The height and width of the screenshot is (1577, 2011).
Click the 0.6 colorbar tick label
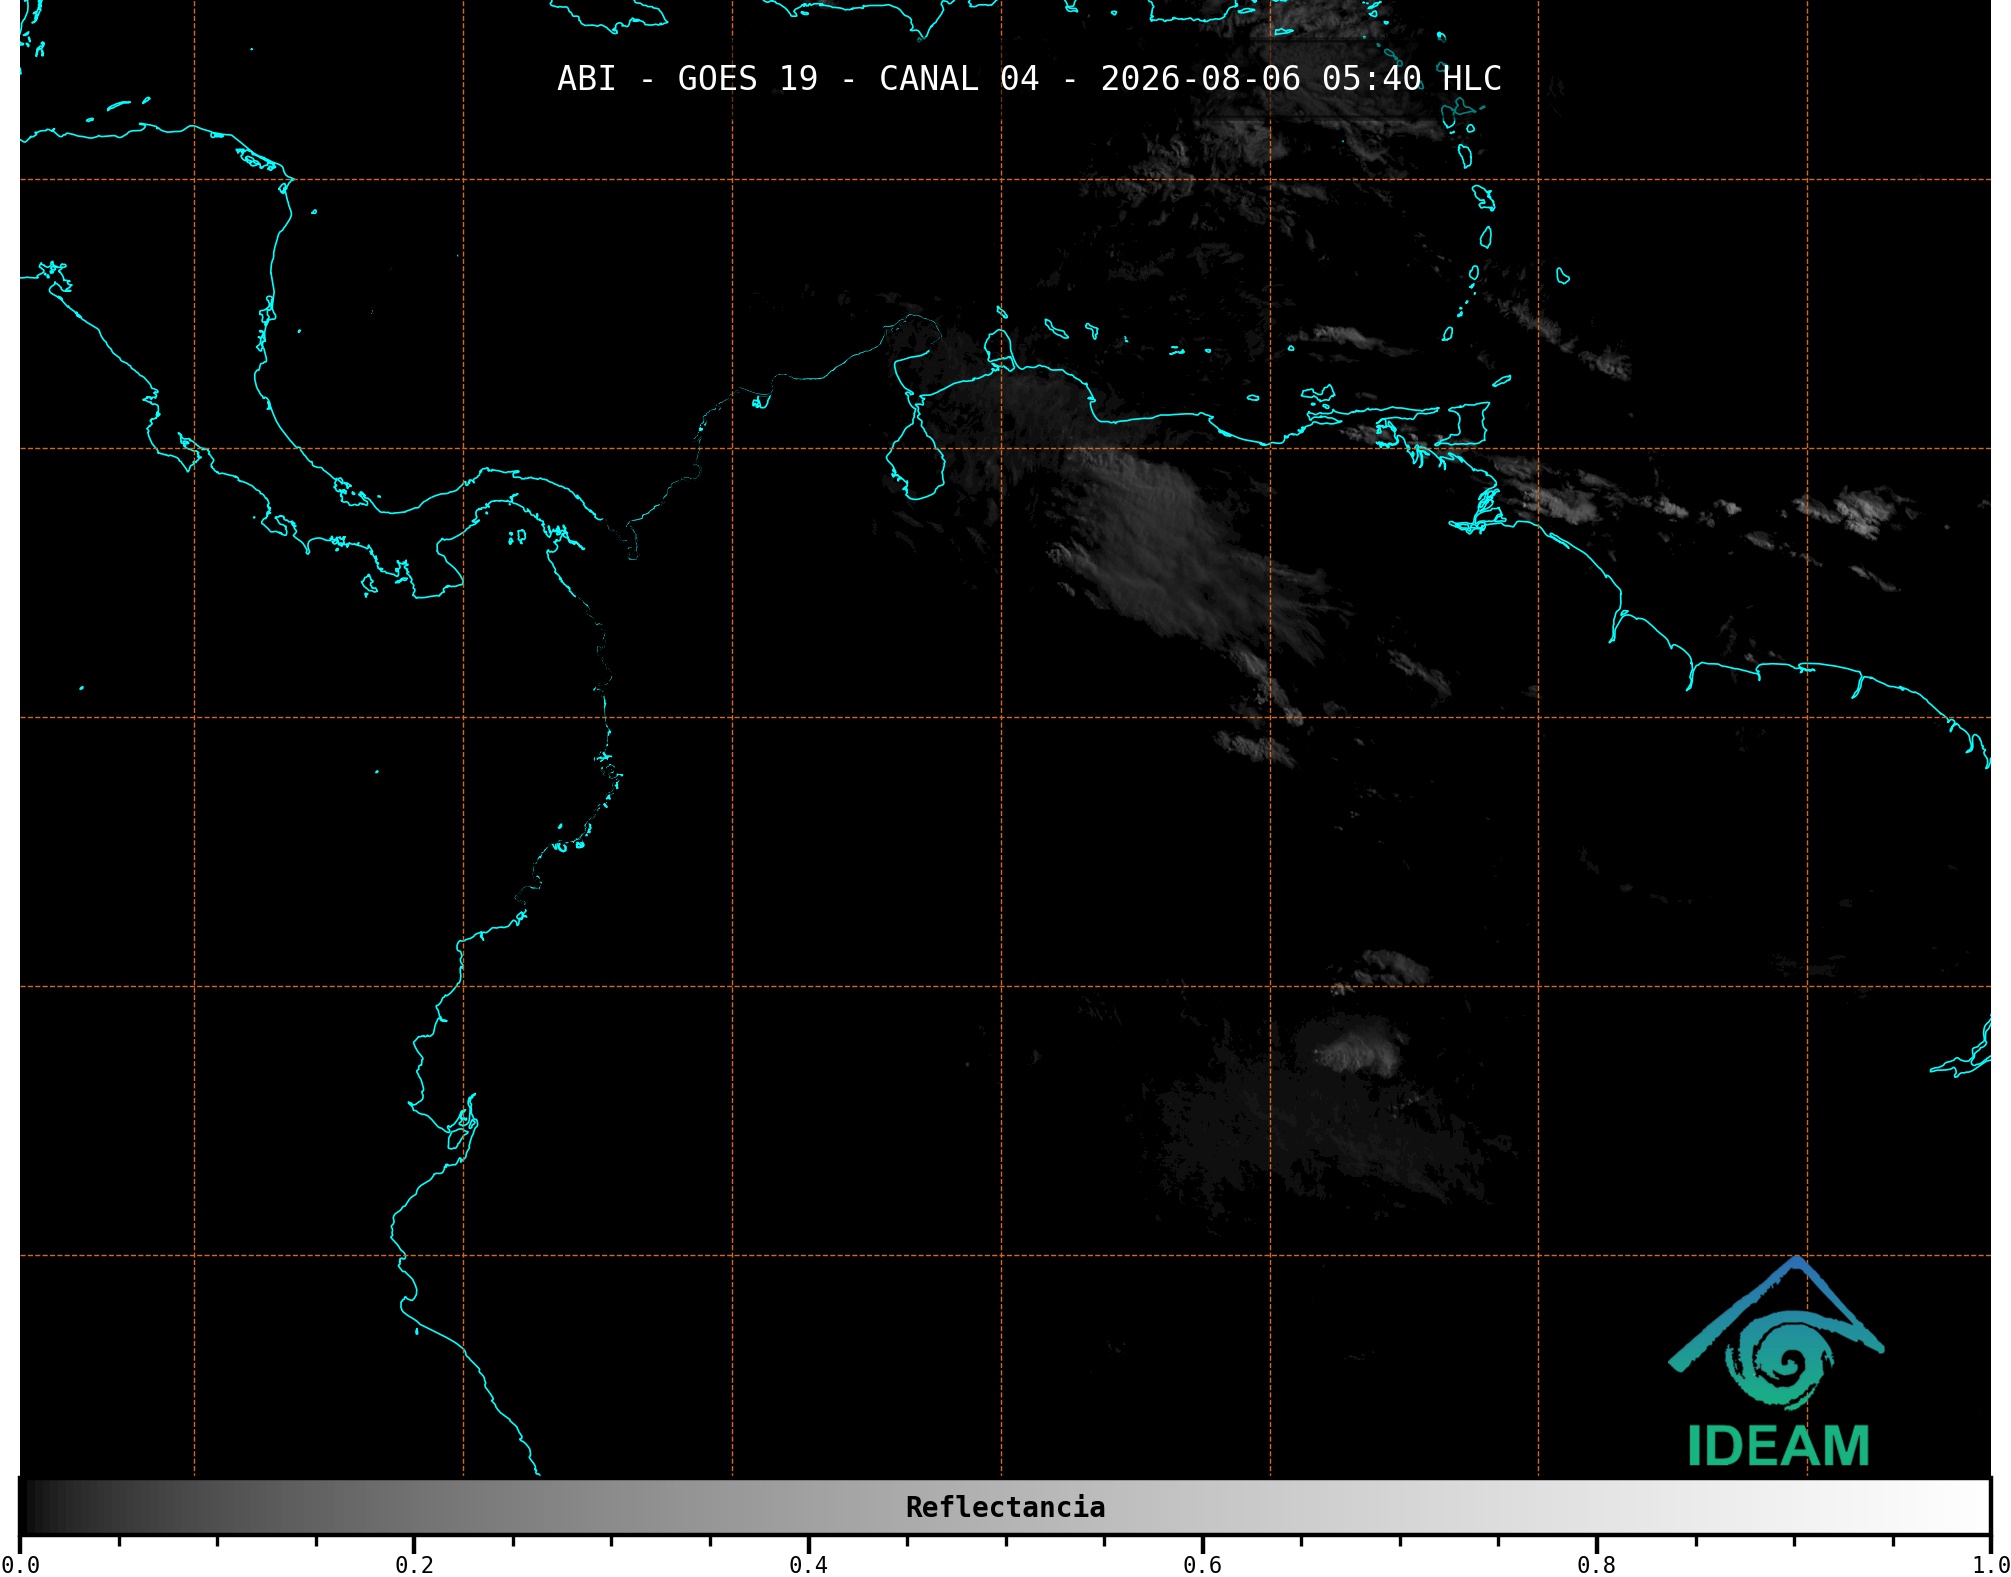[1202, 1565]
